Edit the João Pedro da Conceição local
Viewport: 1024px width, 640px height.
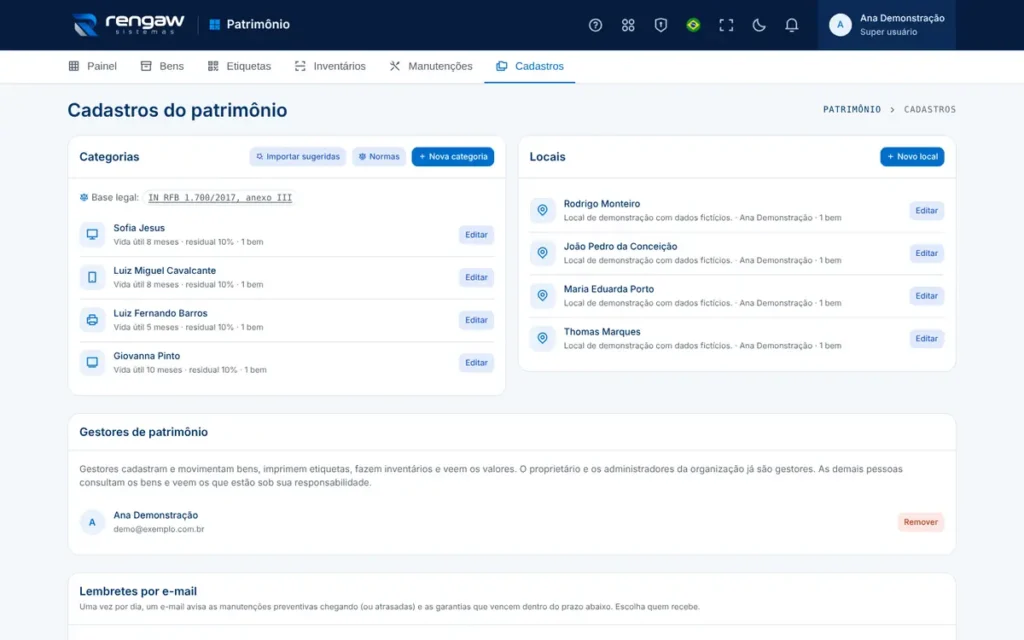[926, 253]
